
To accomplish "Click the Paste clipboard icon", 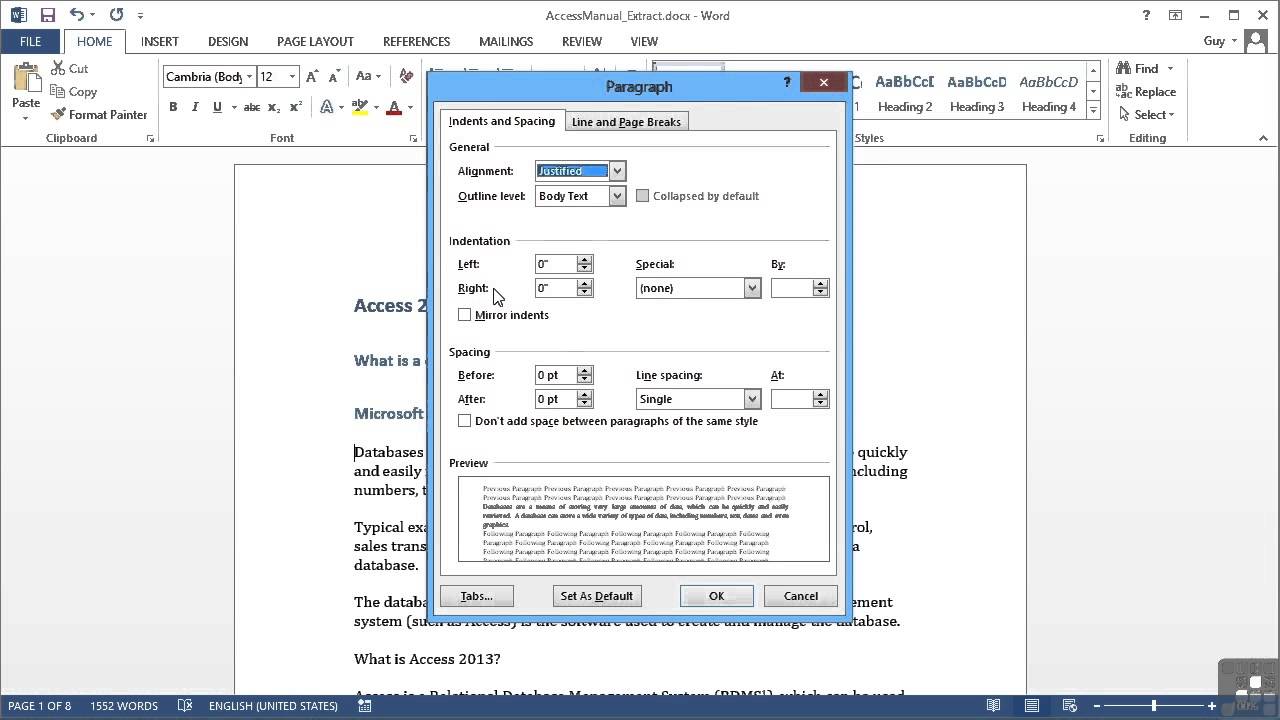I will pyautogui.click(x=26, y=78).
